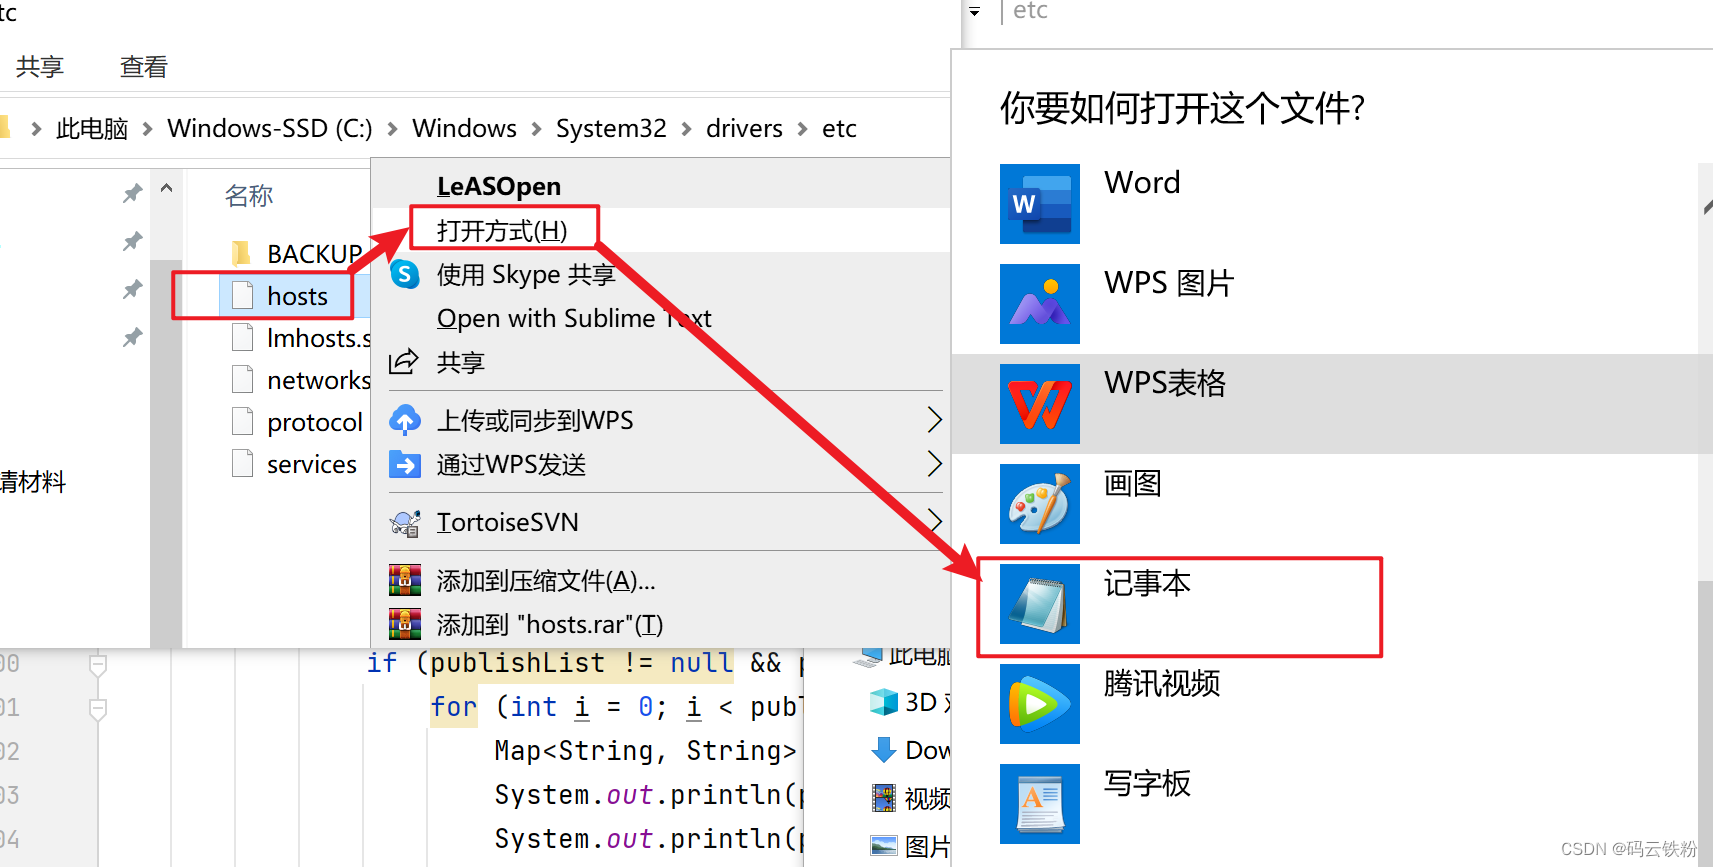Click the WinRAR icon beside 添加到压缩文件

point(405,580)
